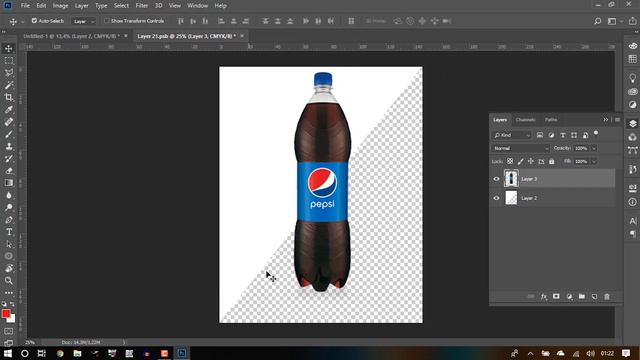Select the Move tool in the toolbar
This screenshot has height=360, width=640.
point(9,49)
